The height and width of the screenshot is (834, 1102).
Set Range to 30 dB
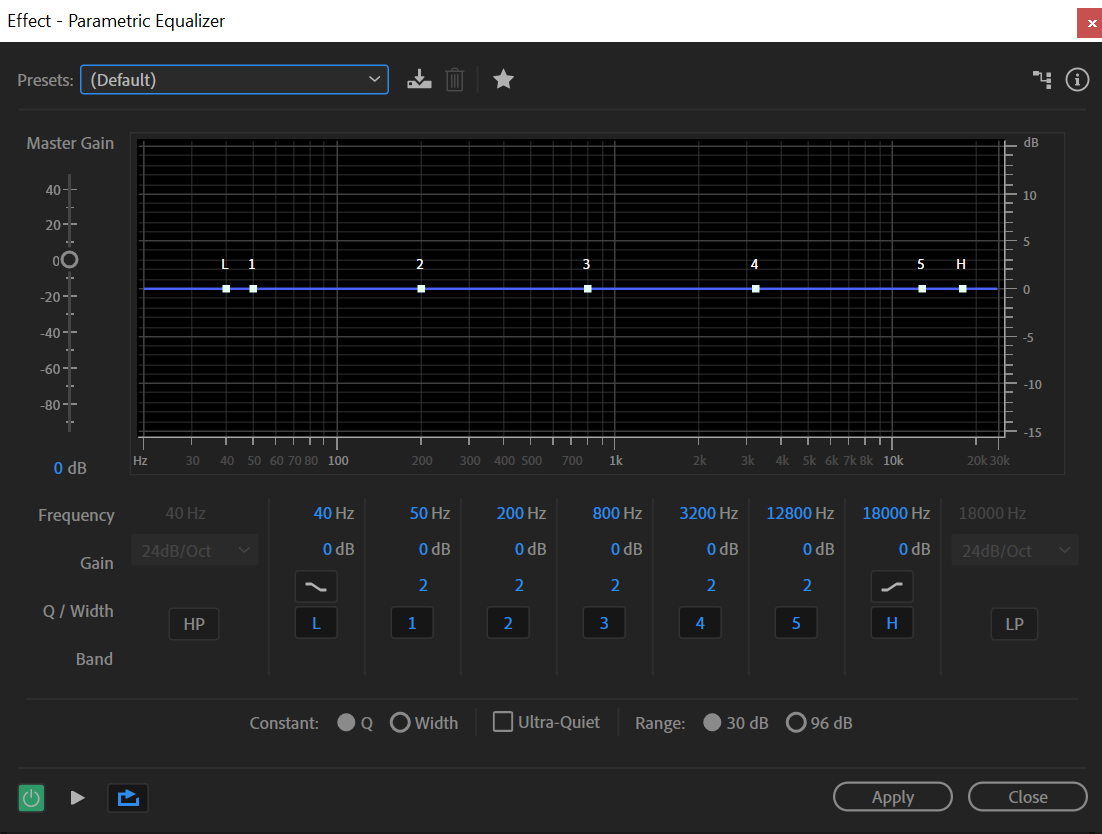tap(712, 722)
